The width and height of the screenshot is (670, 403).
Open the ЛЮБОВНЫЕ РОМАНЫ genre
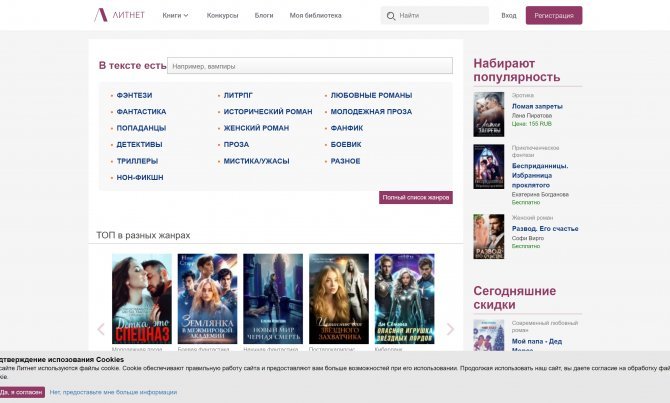pos(371,95)
